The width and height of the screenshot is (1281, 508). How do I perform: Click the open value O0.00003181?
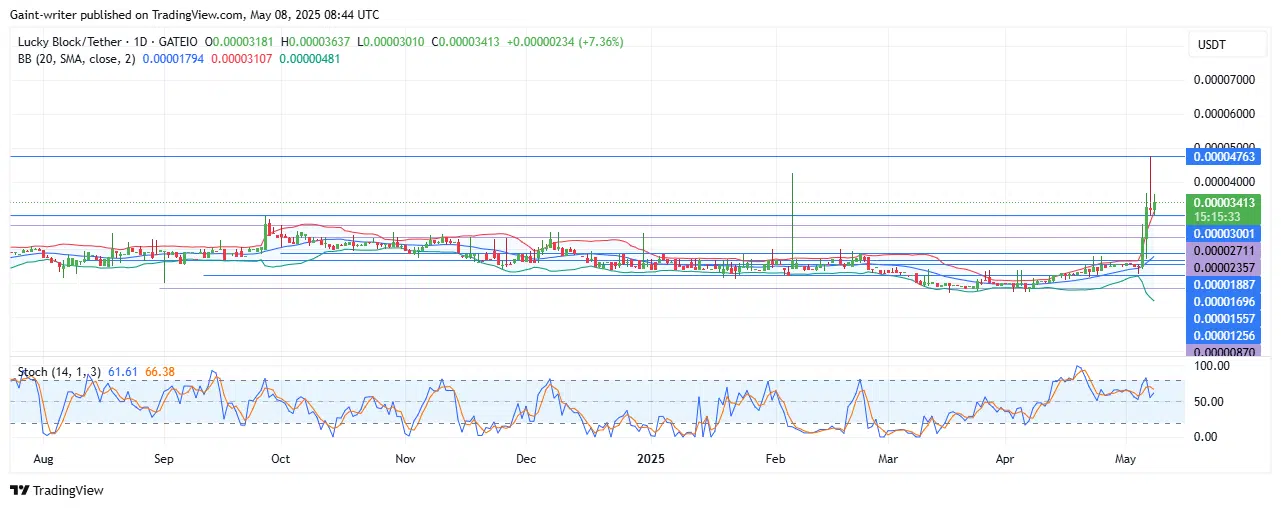241,43
